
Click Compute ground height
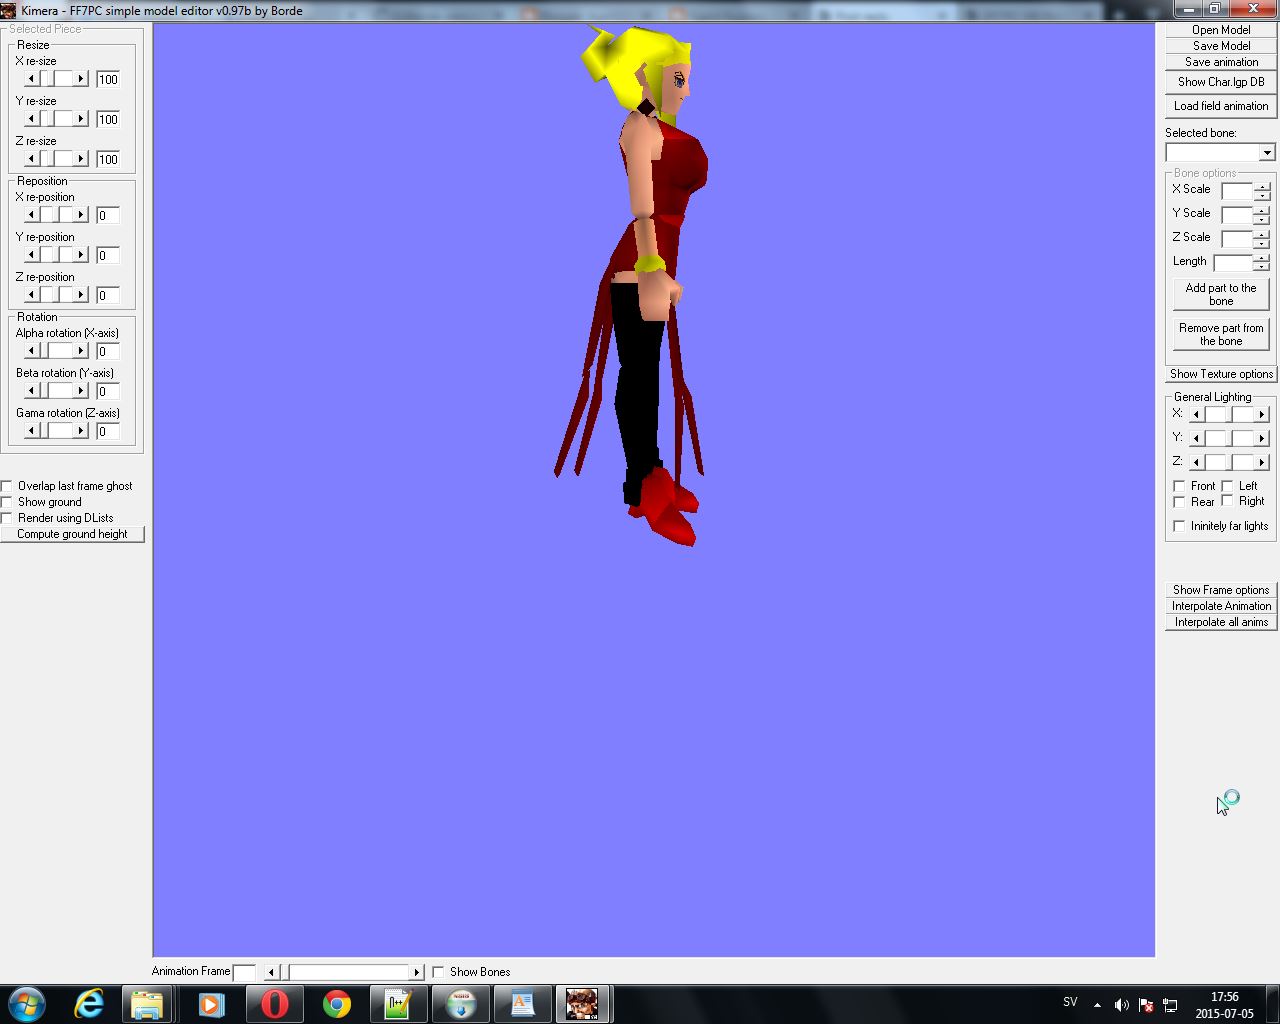pos(72,534)
